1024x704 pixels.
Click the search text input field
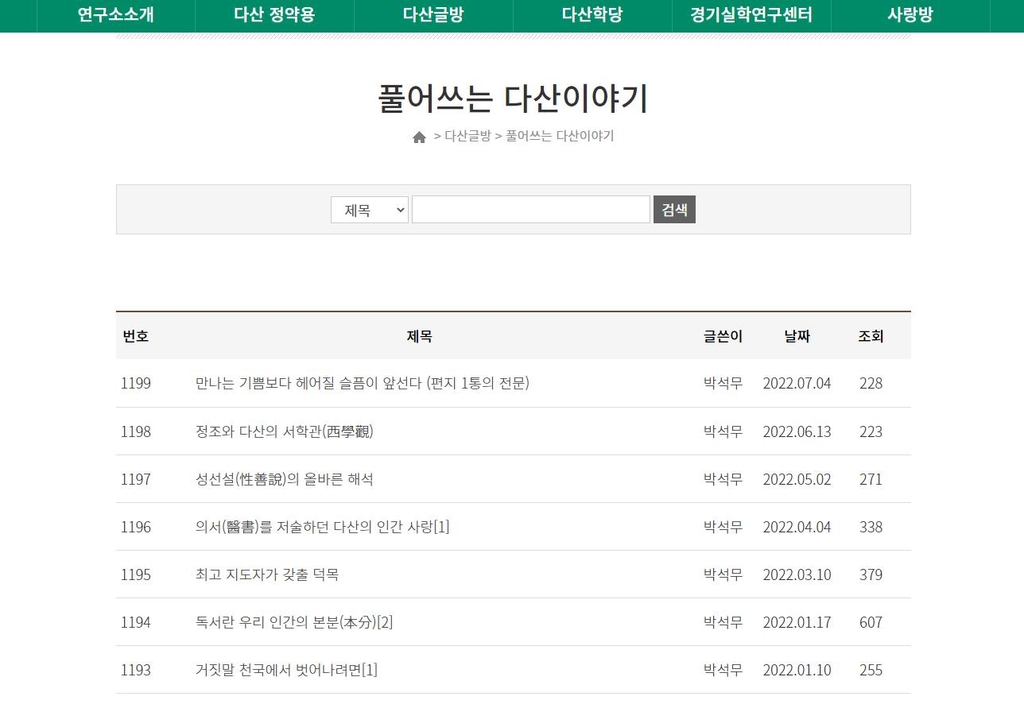coord(530,210)
